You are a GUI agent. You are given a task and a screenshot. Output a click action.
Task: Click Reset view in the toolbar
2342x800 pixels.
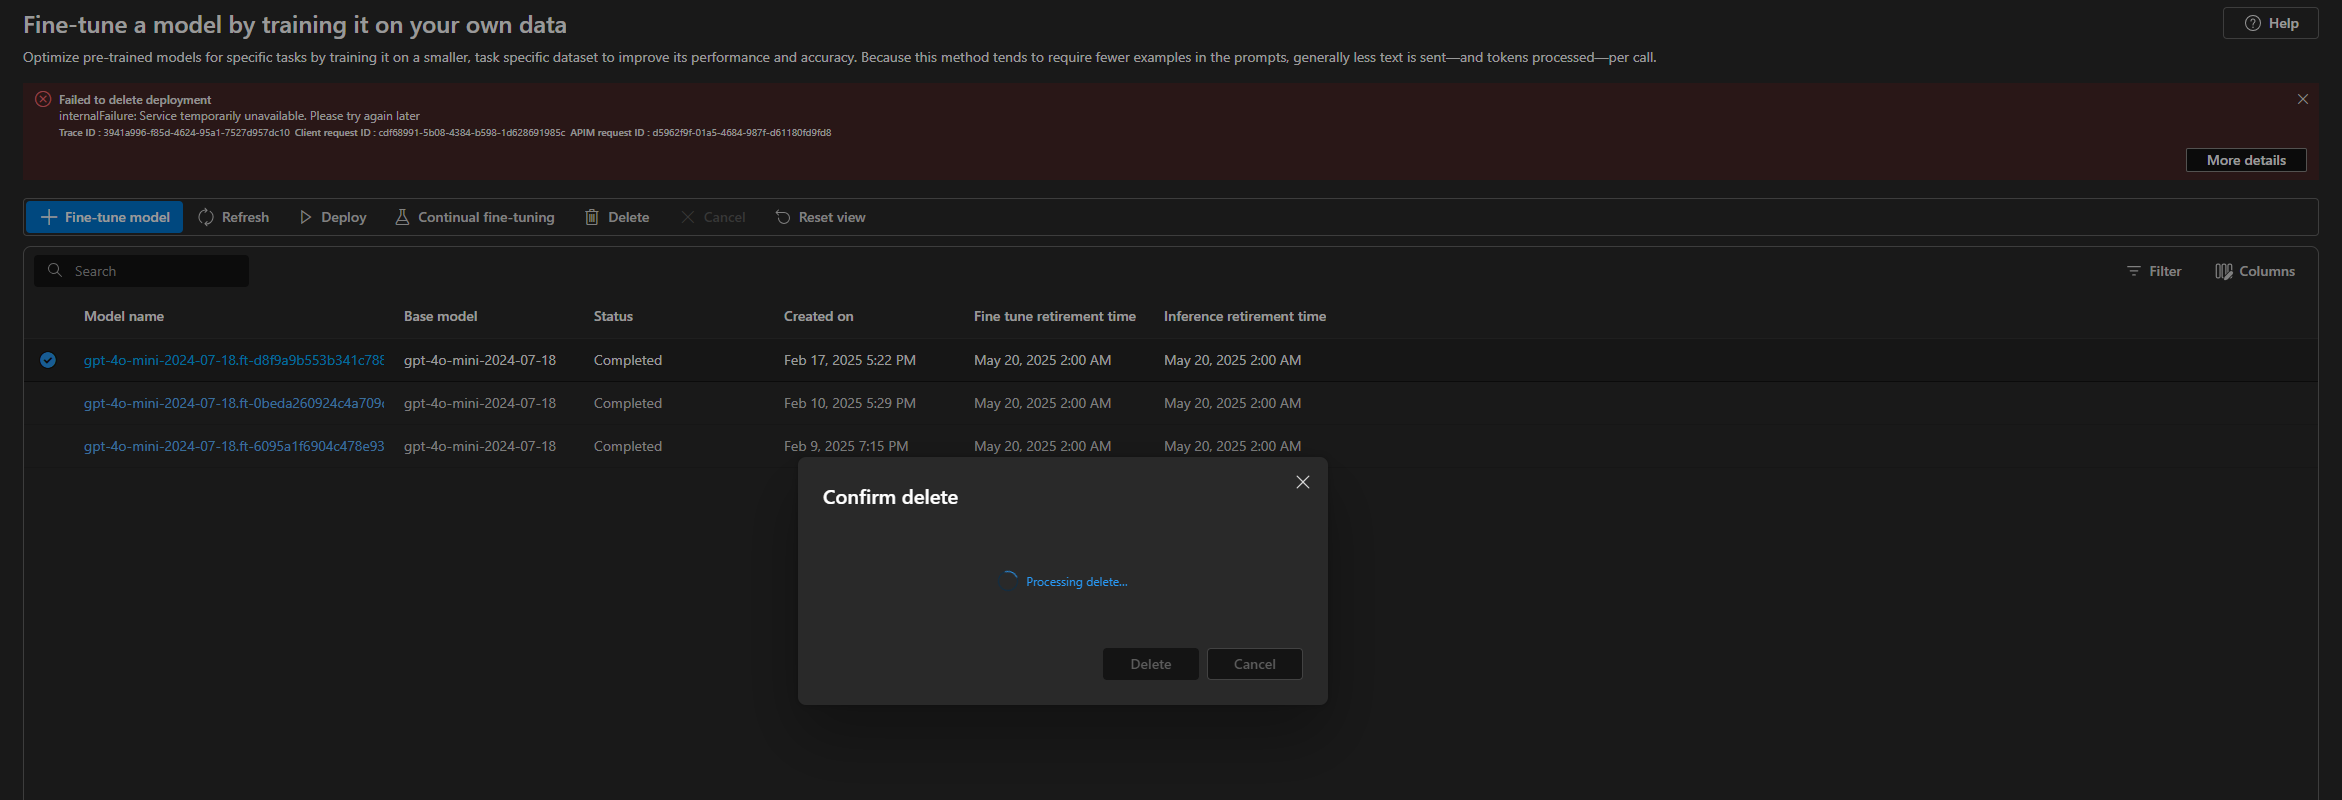820,217
